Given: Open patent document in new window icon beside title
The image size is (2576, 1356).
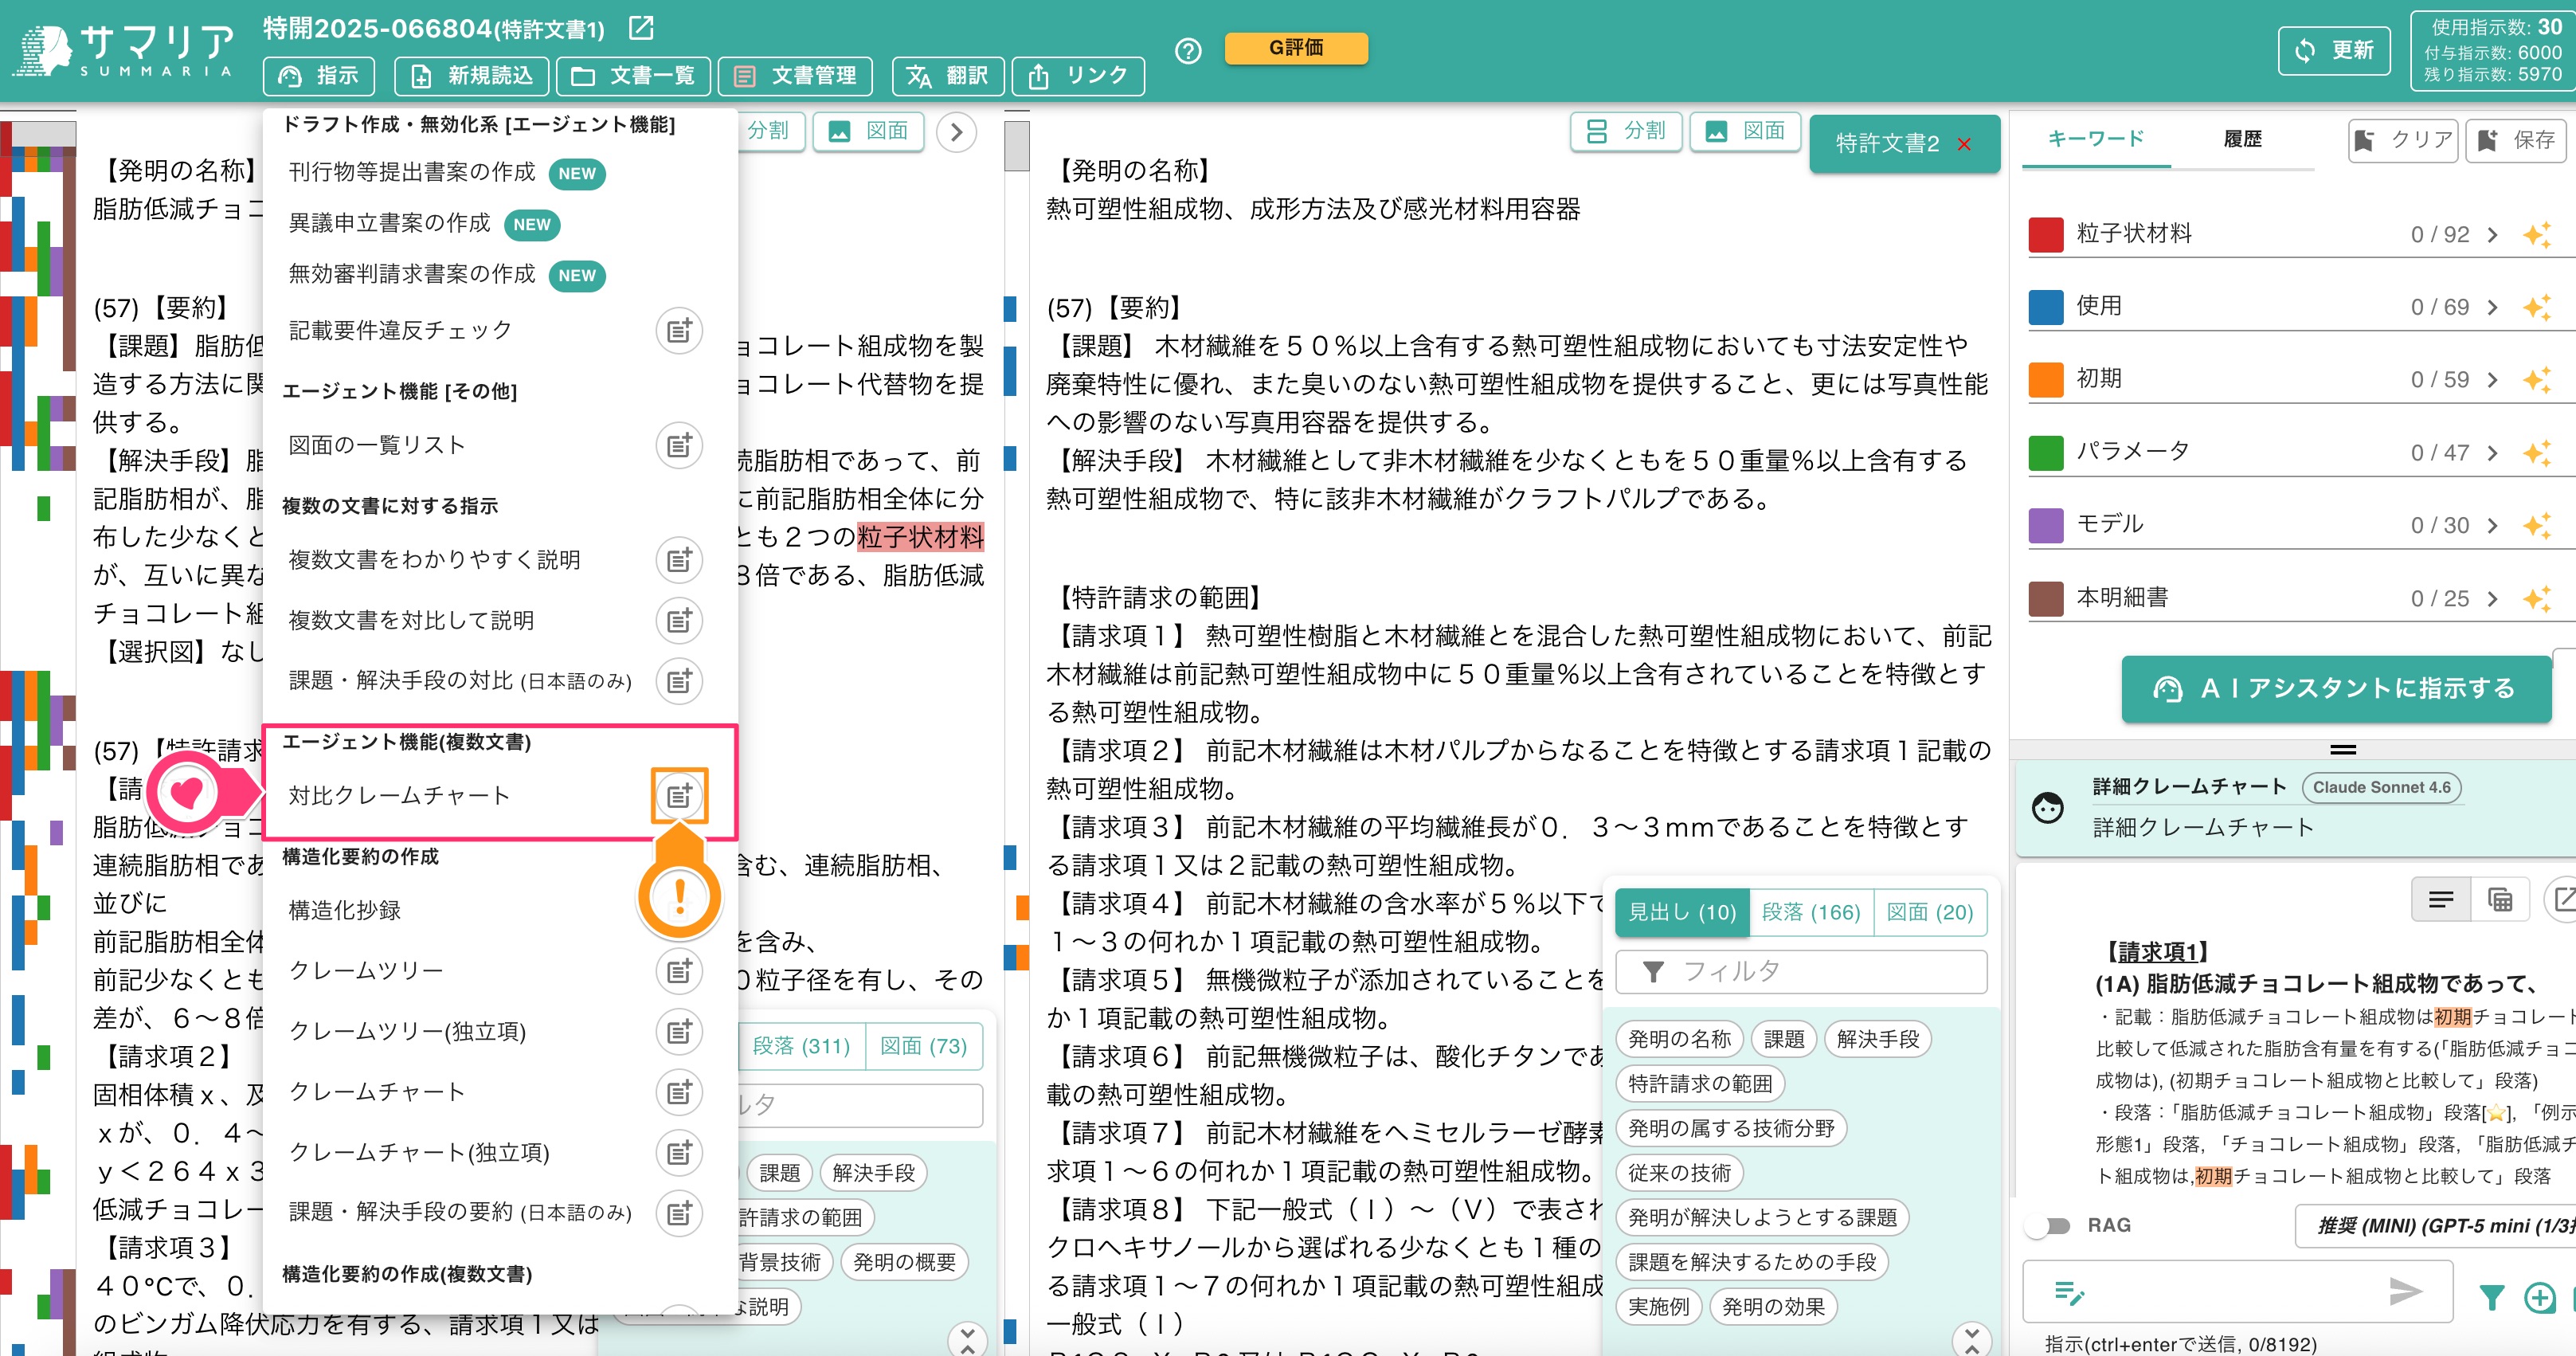Looking at the screenshot, I should click(x=641, y=28).
